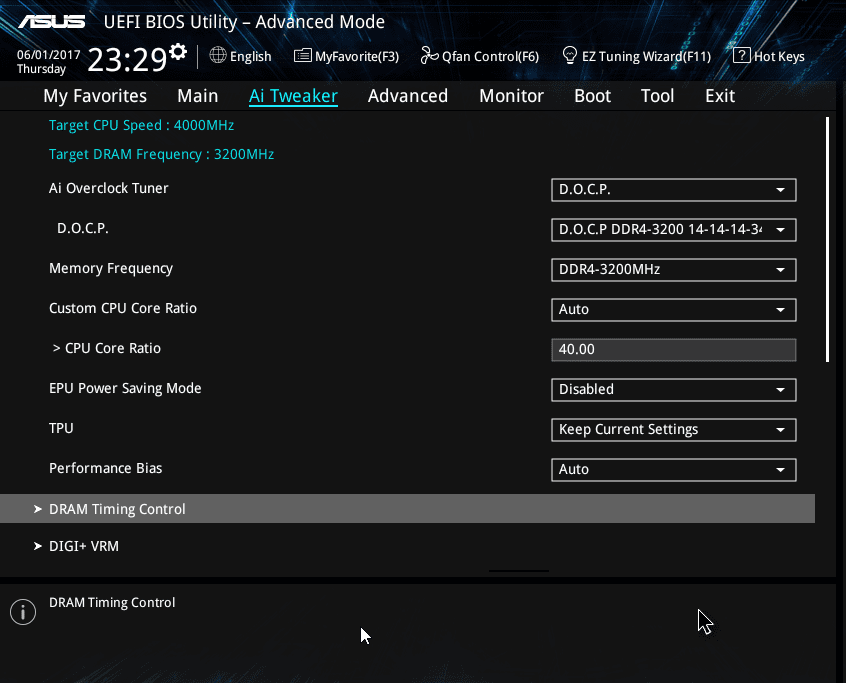Click the 06/01/2017 date text
The width and height of the screenshot is (846, 683).
tap(48, 54)
